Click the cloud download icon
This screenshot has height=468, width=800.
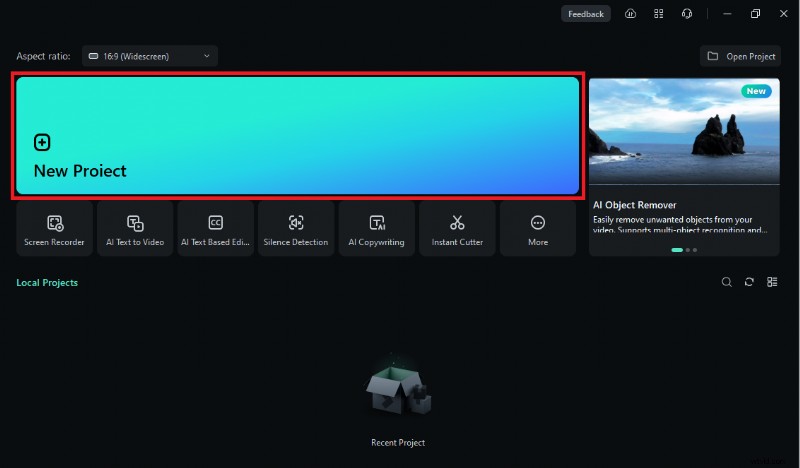click(630, 14)
